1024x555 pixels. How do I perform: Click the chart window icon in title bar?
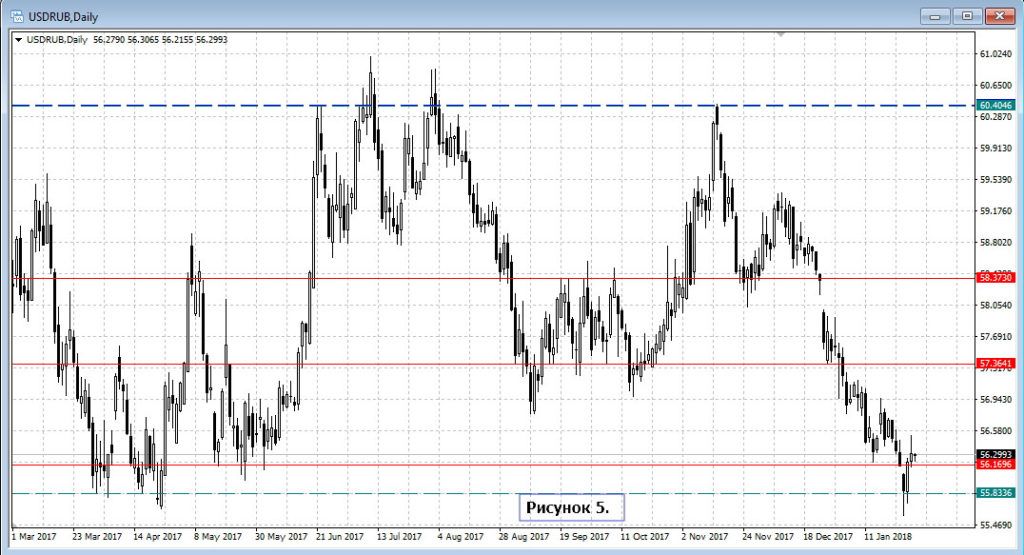[x=16, y=15]
